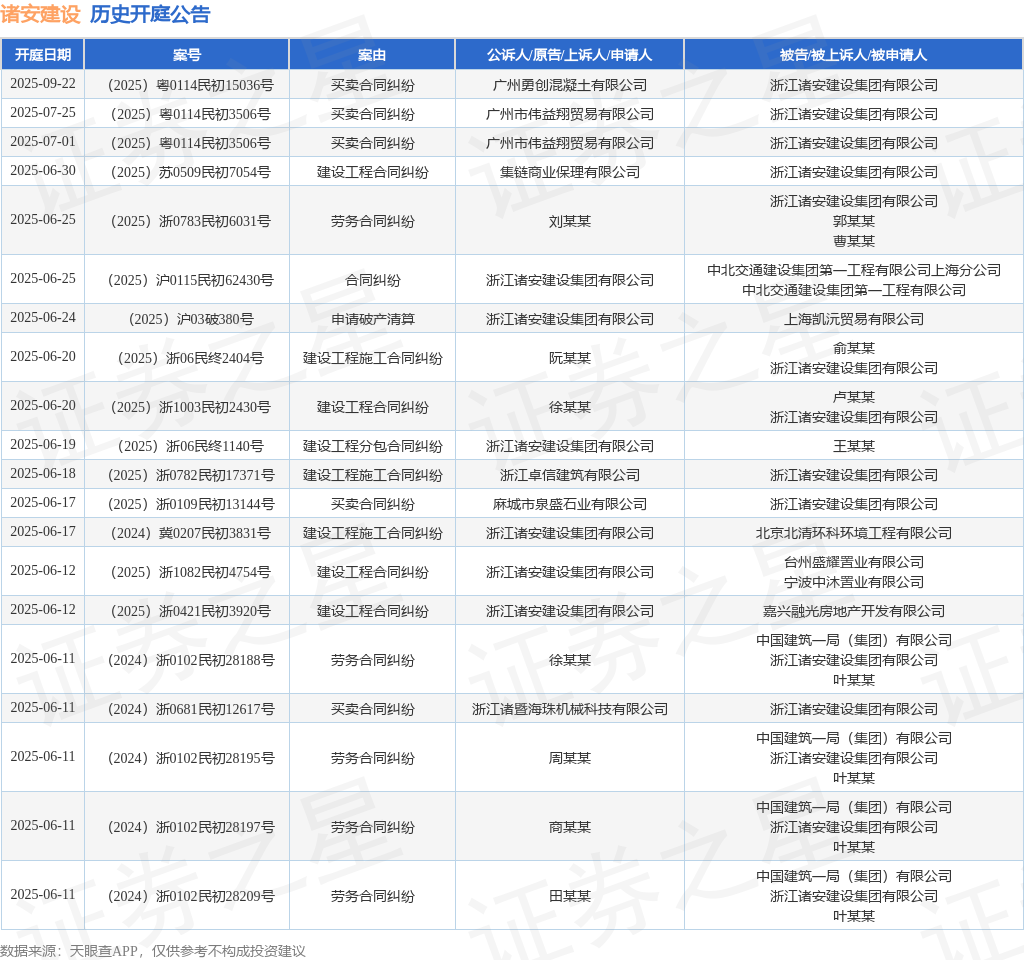Click defendant 嘉兴融光房地产开发有限公司

click(x=854, y=611)
